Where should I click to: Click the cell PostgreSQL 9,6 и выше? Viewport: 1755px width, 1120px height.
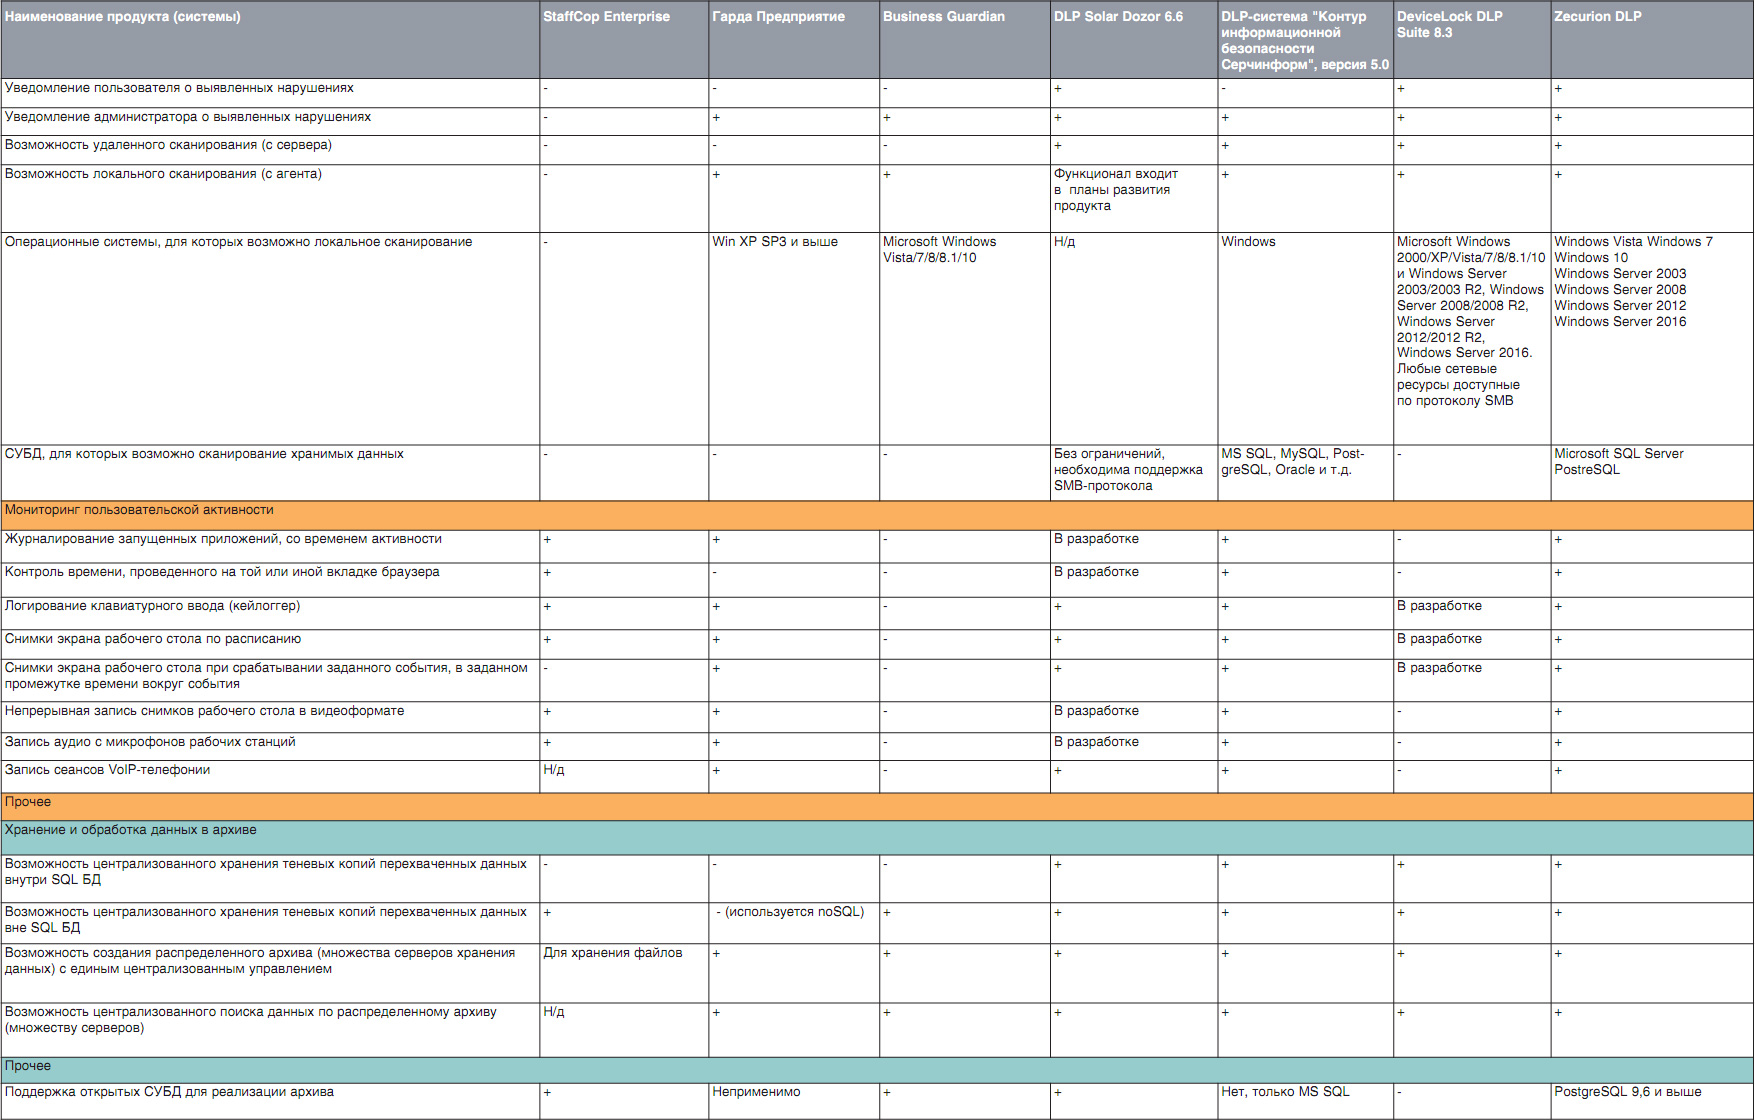point(1652,1100)
